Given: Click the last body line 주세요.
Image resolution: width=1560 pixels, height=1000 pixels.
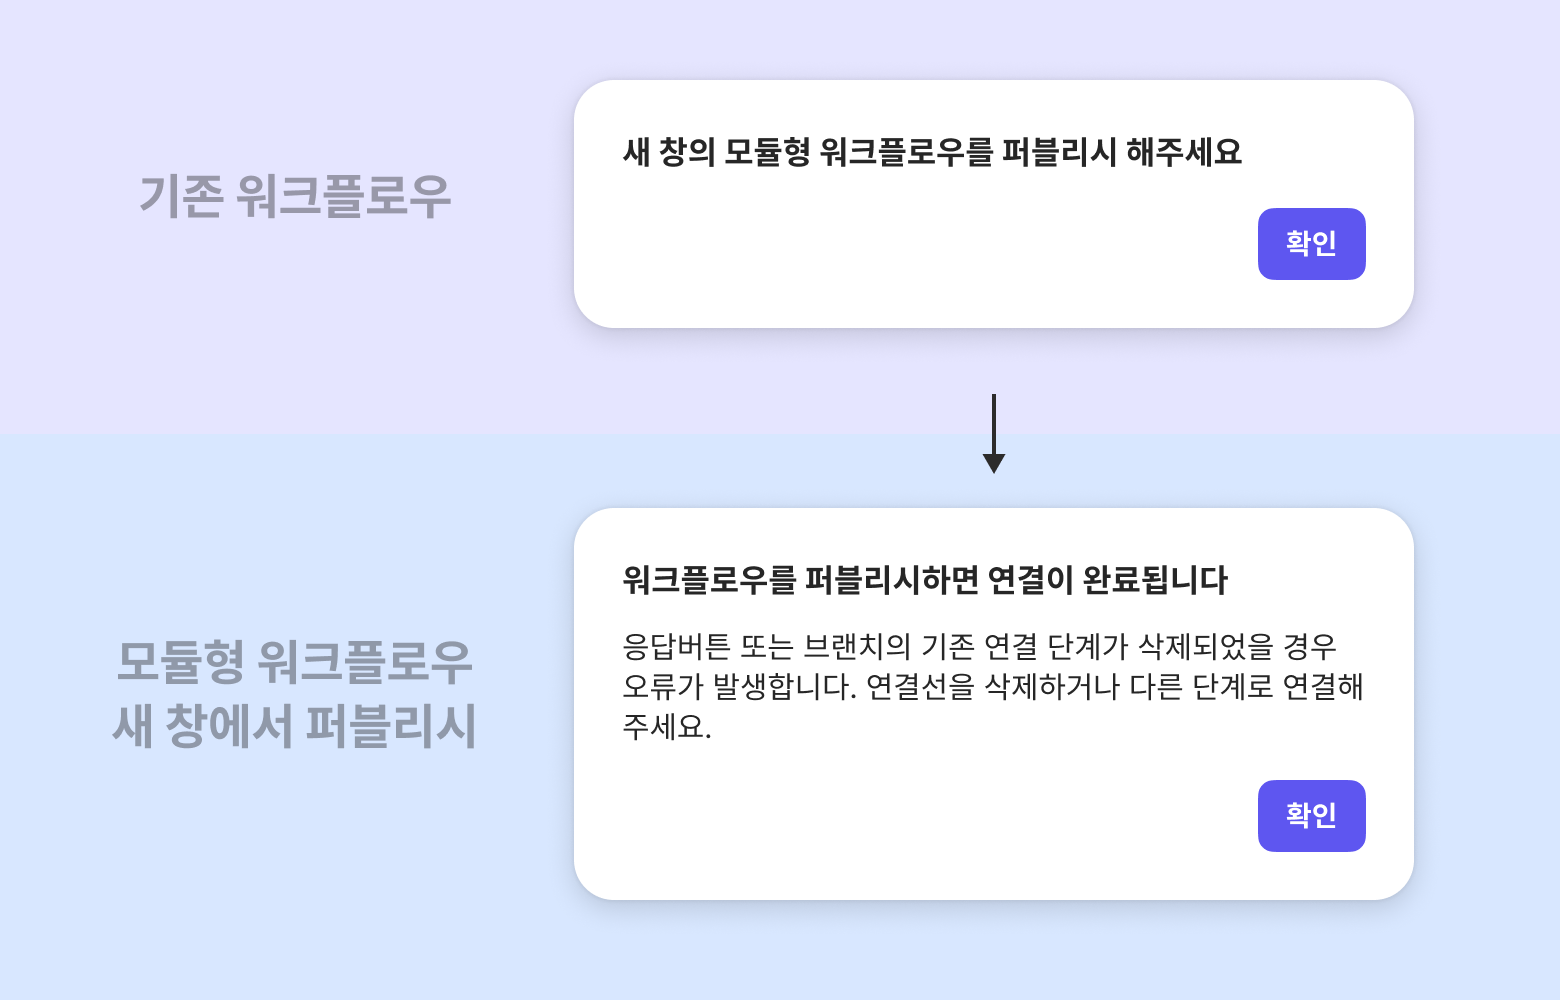Looking at the screenshot, I should click(x=667, y=727).
